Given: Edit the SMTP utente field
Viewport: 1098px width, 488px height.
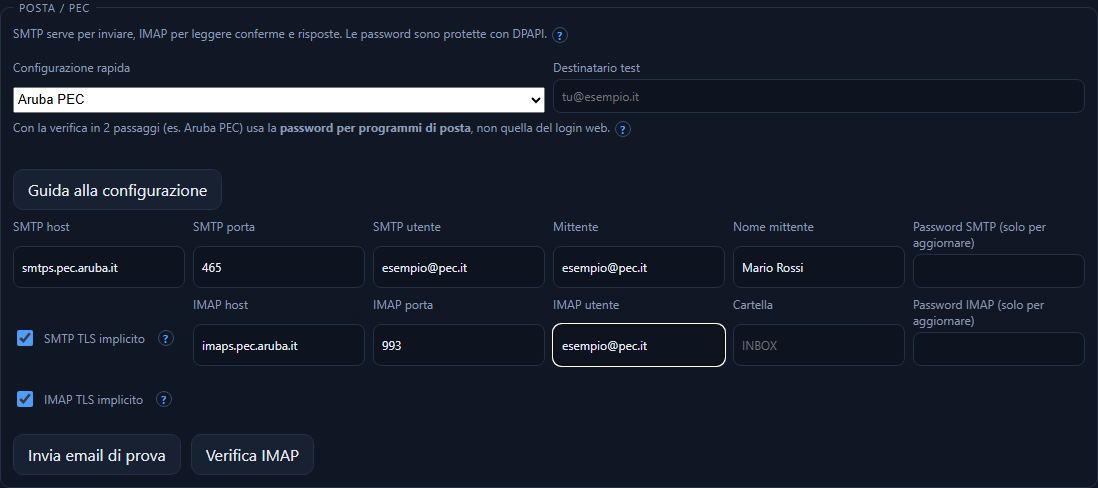Looking at the screenshot, I should tap(459, 267).
